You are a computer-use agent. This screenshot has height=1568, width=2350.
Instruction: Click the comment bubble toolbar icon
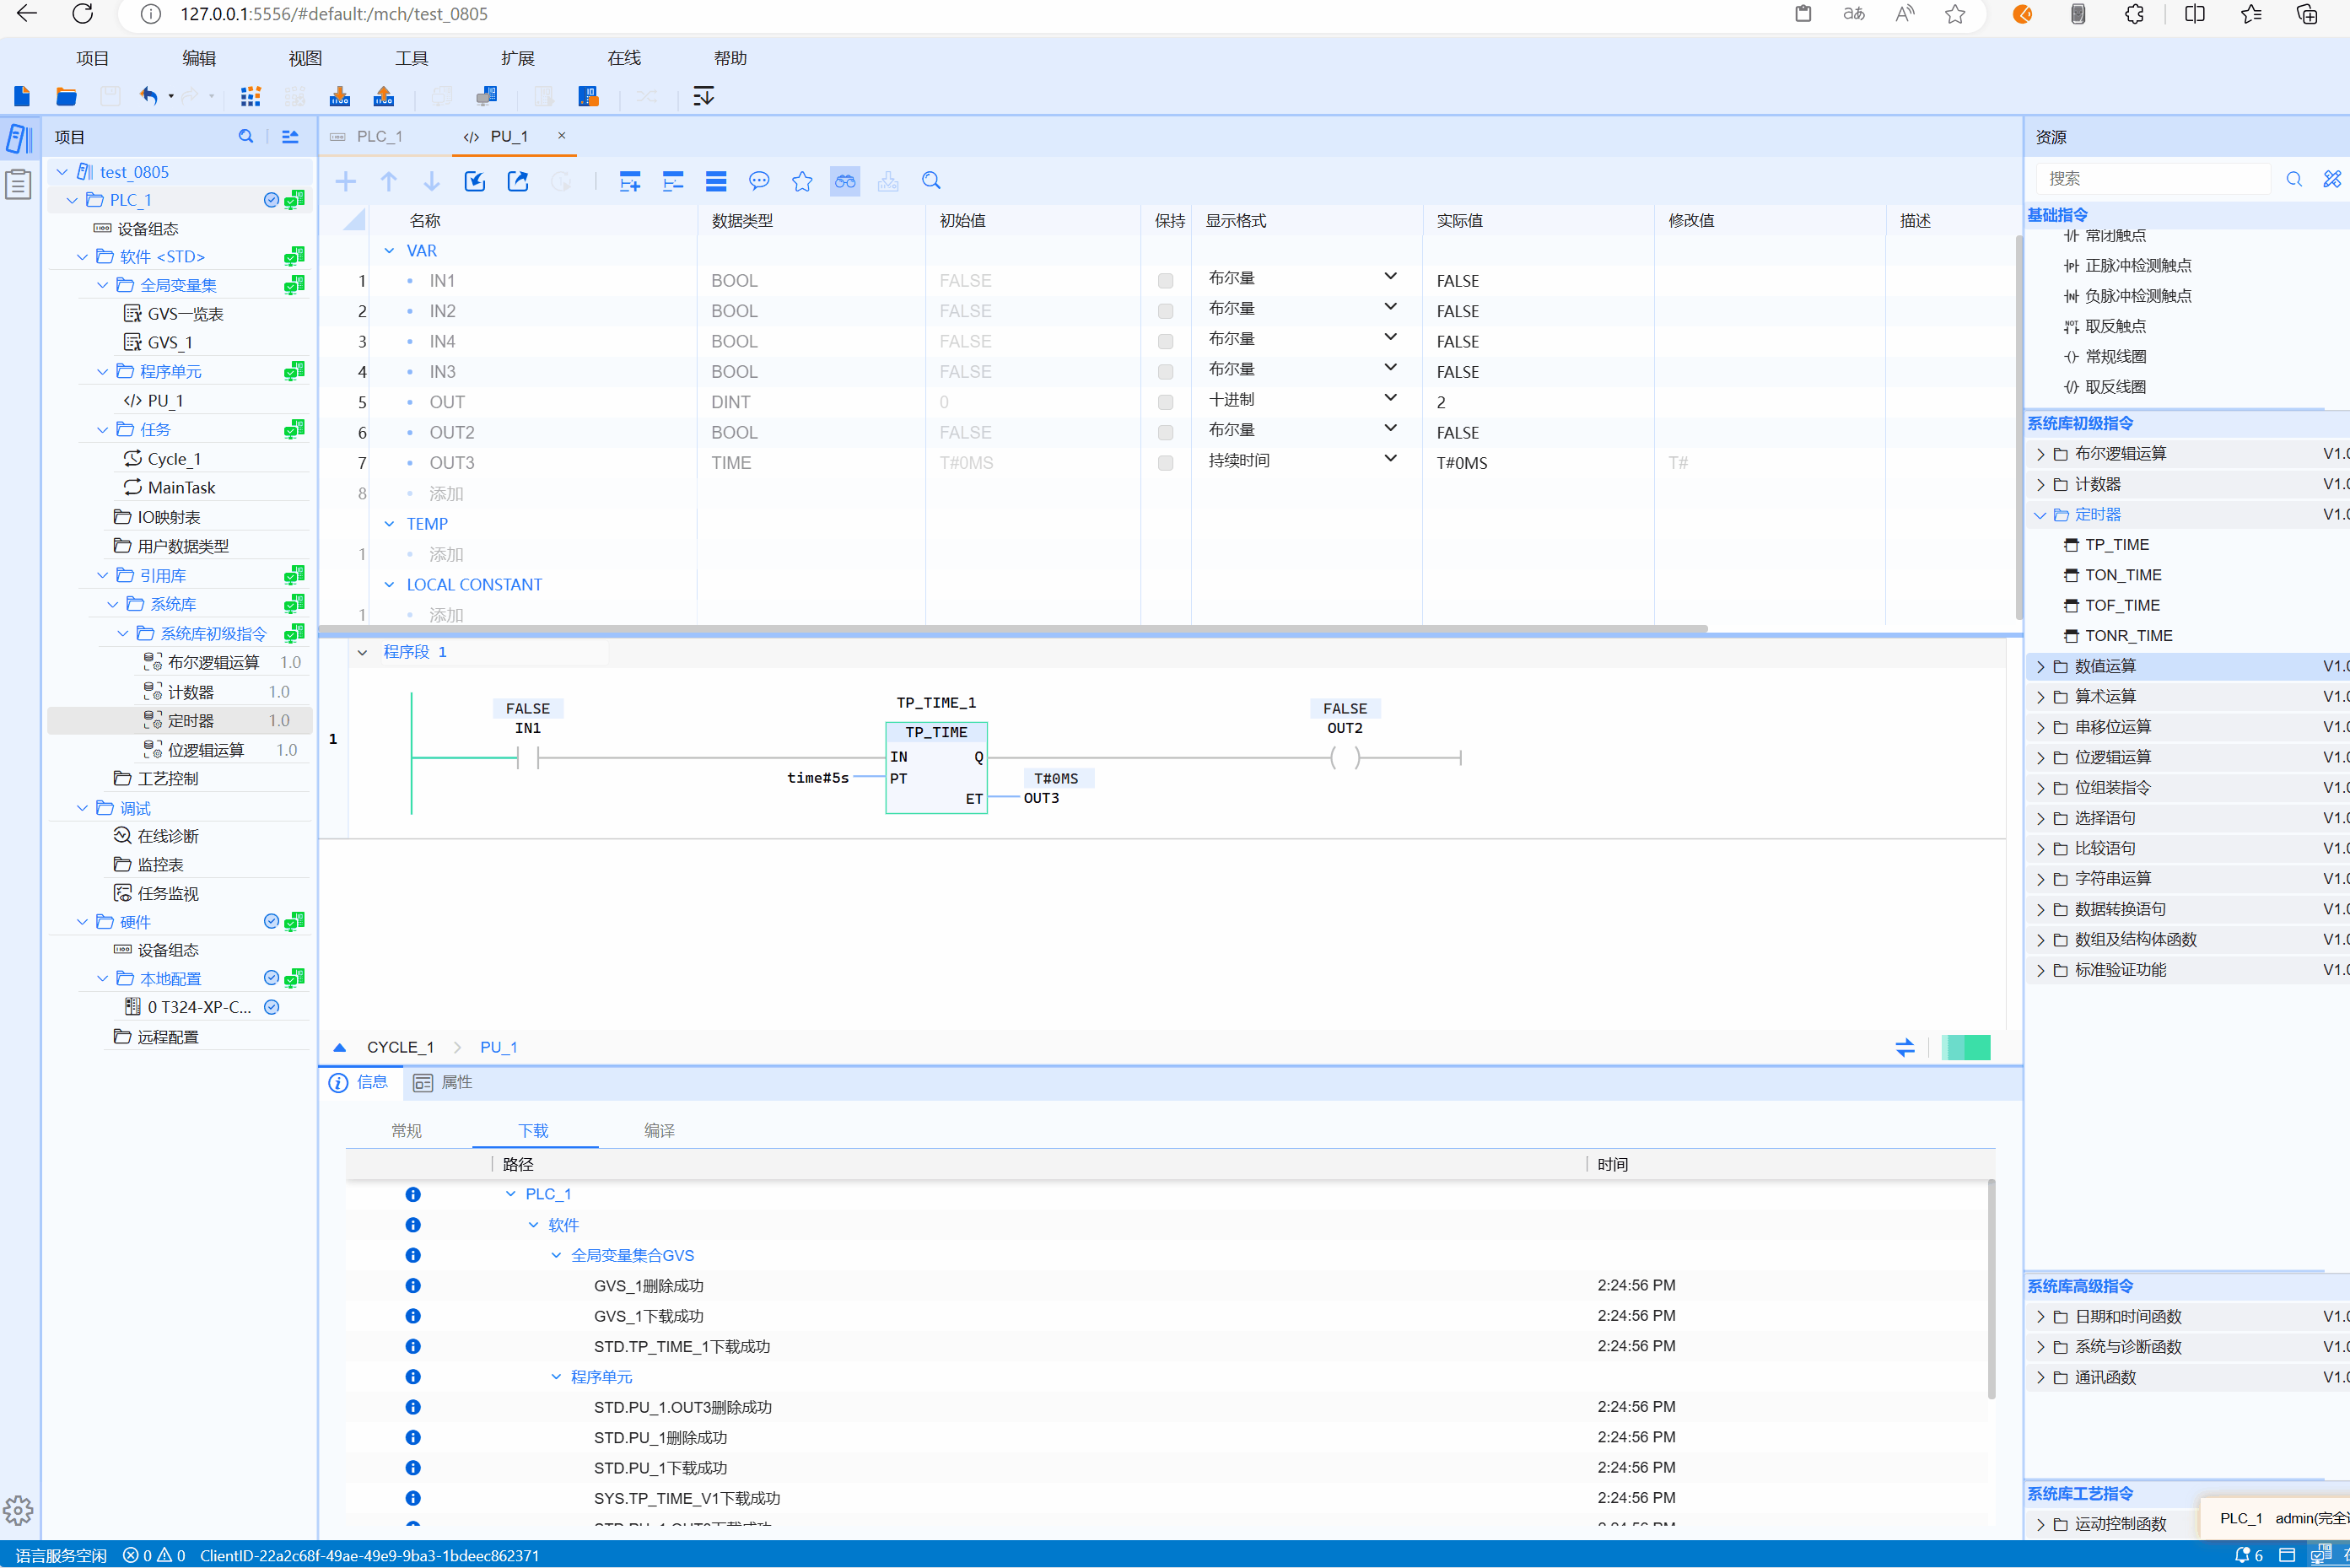(759, 181)
